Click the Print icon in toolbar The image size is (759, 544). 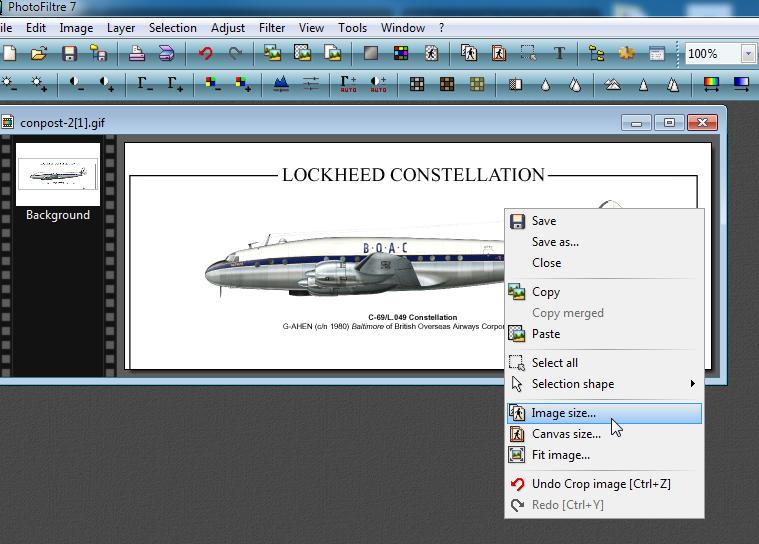[x=137, y=53]
